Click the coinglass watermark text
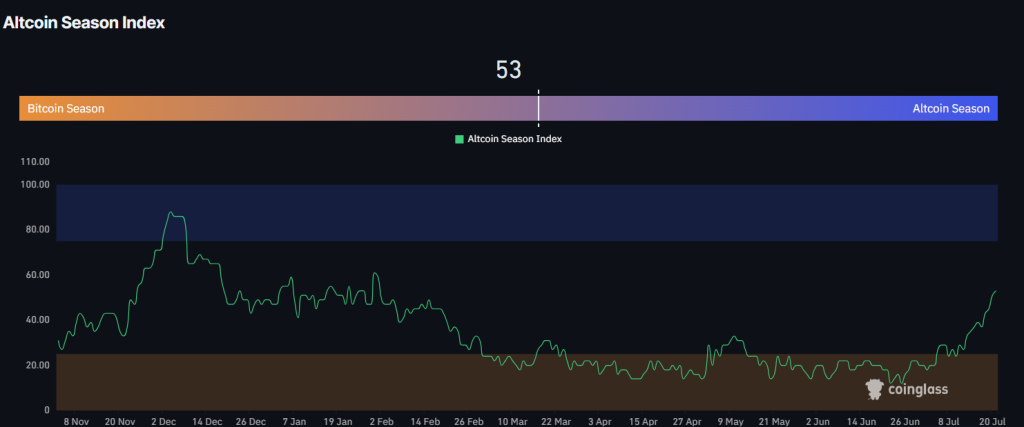The height and width of the screenshot is (427, 1024). pos(918,390)
